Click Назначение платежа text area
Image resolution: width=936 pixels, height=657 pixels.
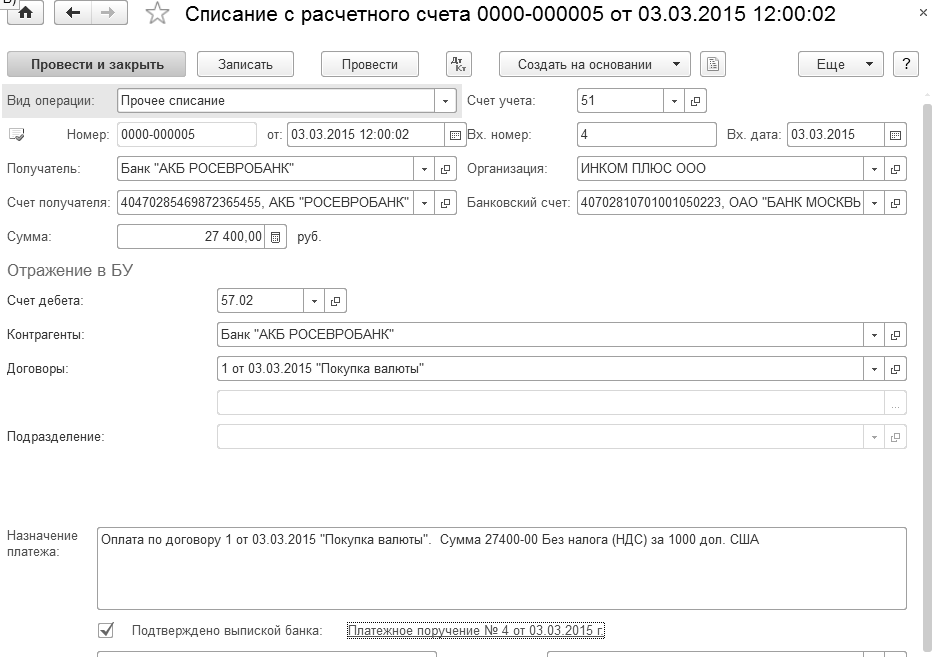tap(501, 568)
